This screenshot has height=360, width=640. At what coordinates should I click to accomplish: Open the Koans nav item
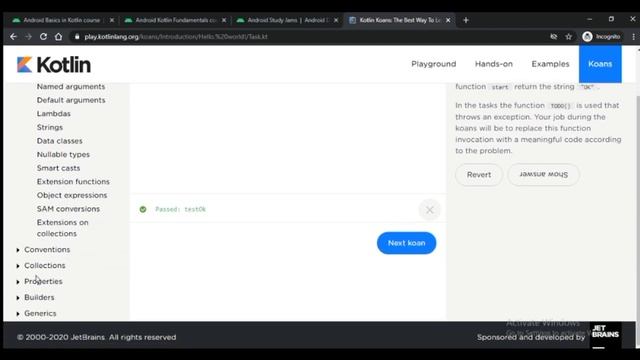coord(600,64)
